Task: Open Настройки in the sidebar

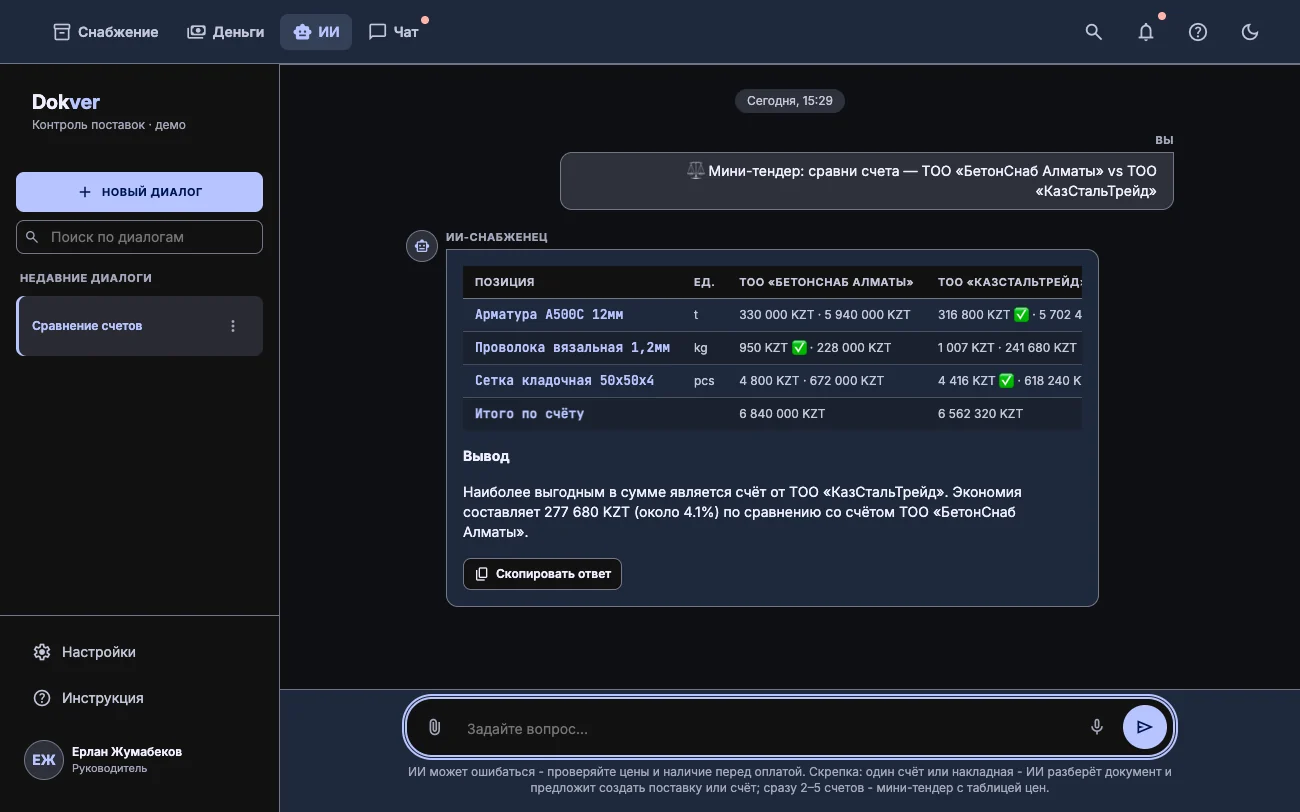Action: (x=139, y=652)
